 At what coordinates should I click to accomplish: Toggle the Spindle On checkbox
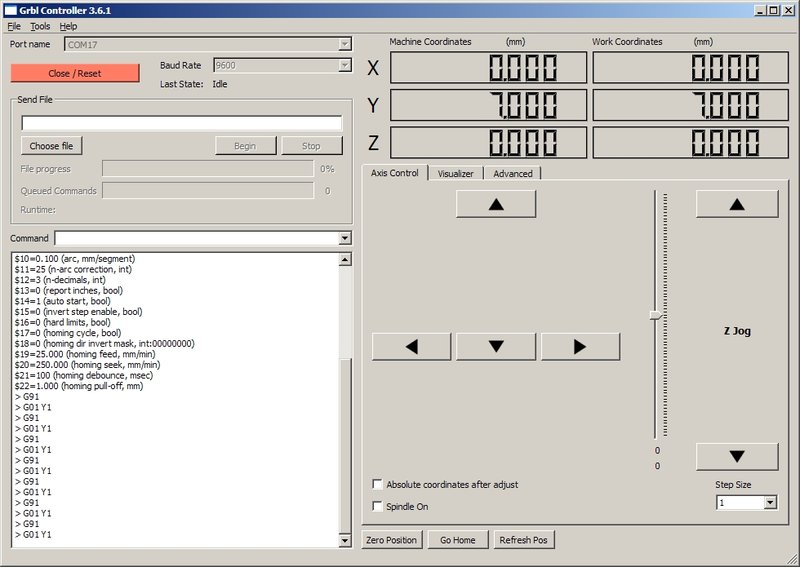pyautogui.click(x=378, y=506)
